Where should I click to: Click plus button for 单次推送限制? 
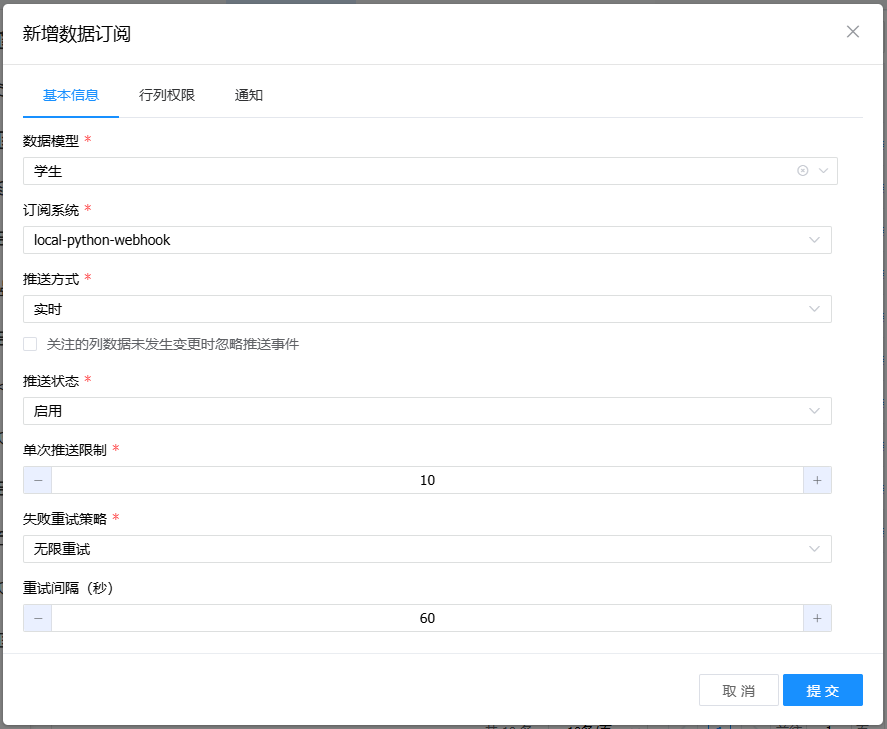[x=817, y=480]
